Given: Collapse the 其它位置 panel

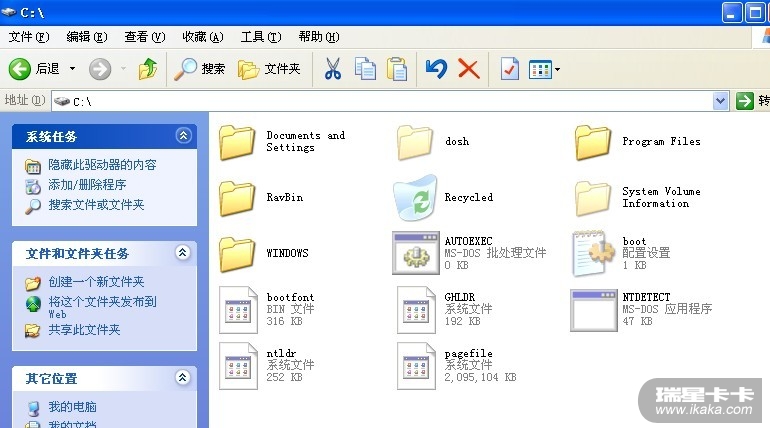Looking at the screenshot, I should [183, 377].
